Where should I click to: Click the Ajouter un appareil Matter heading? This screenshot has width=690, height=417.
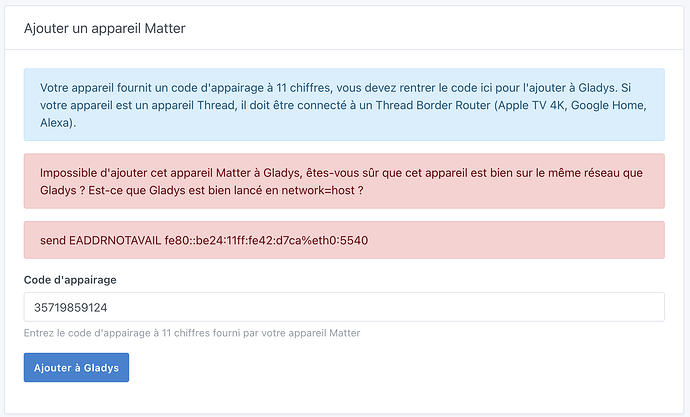click(x=105, y=28)
